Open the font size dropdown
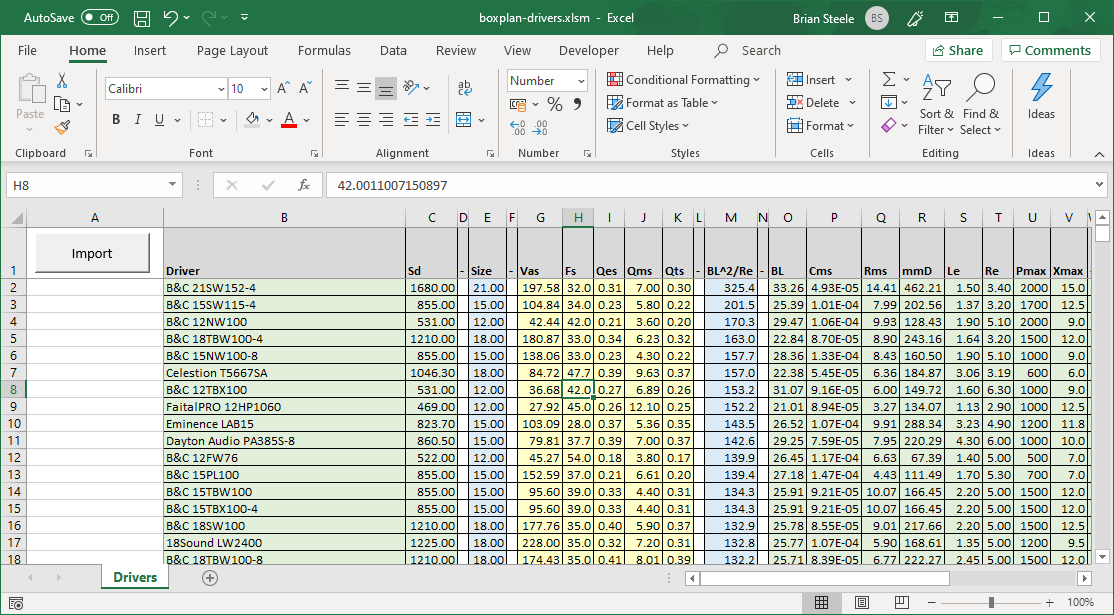This screenshot has height=615, width=1114. point(264,89)
